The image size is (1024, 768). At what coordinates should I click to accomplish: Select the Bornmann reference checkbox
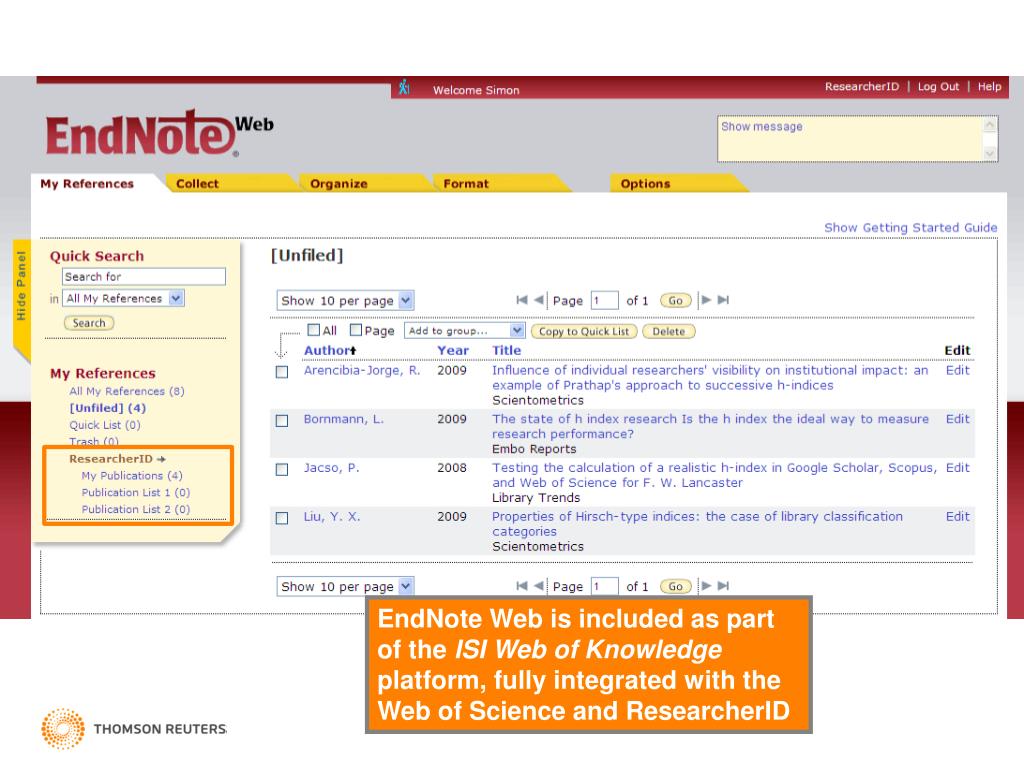[x=282, y=421]
